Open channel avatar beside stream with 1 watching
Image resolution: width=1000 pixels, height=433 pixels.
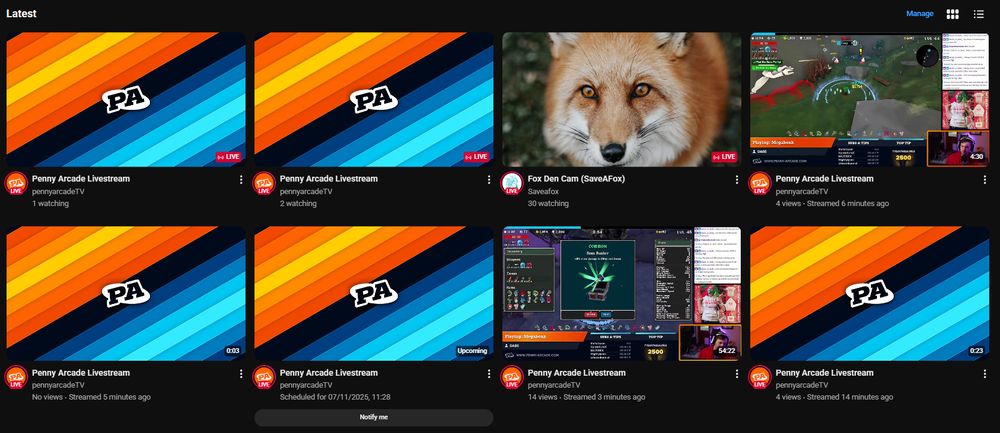[x=16, y=184]
